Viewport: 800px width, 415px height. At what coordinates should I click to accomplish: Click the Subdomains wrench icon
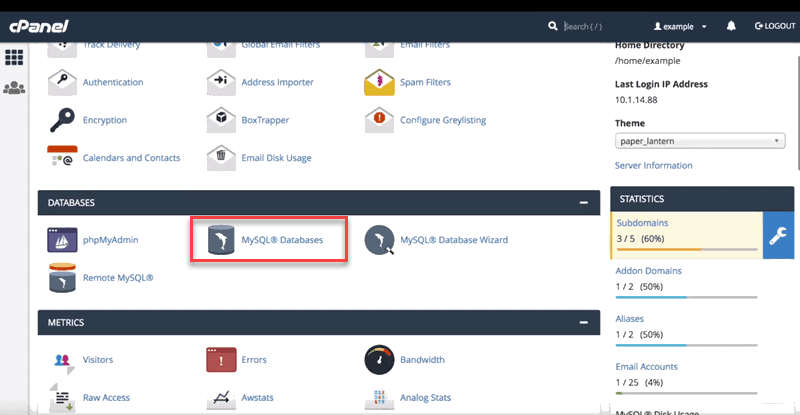coord(780,235)
